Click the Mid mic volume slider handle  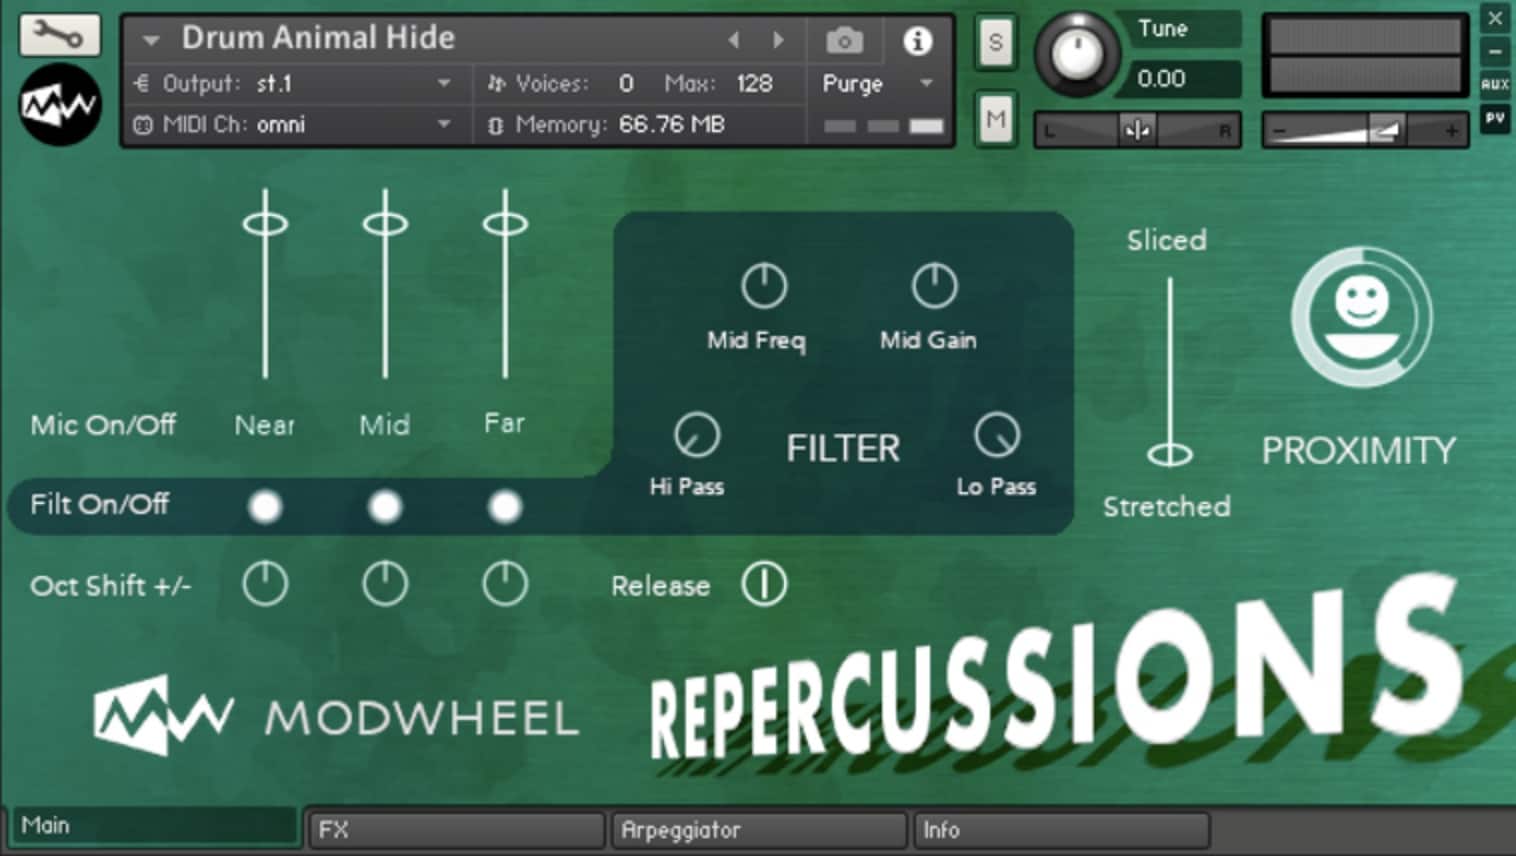point(385,223)
